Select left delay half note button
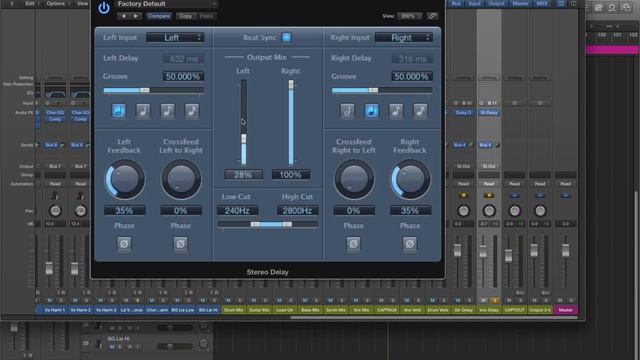 tap(119, 111)
